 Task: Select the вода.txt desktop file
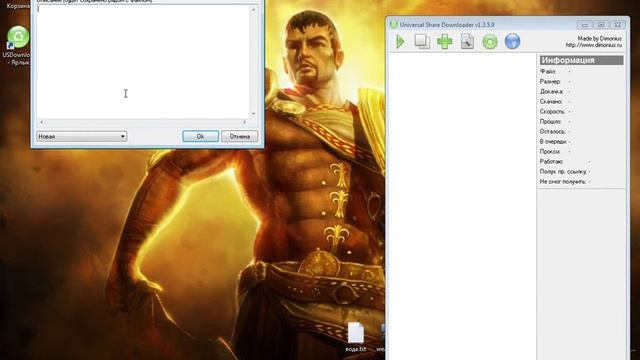tap(356, 337)
